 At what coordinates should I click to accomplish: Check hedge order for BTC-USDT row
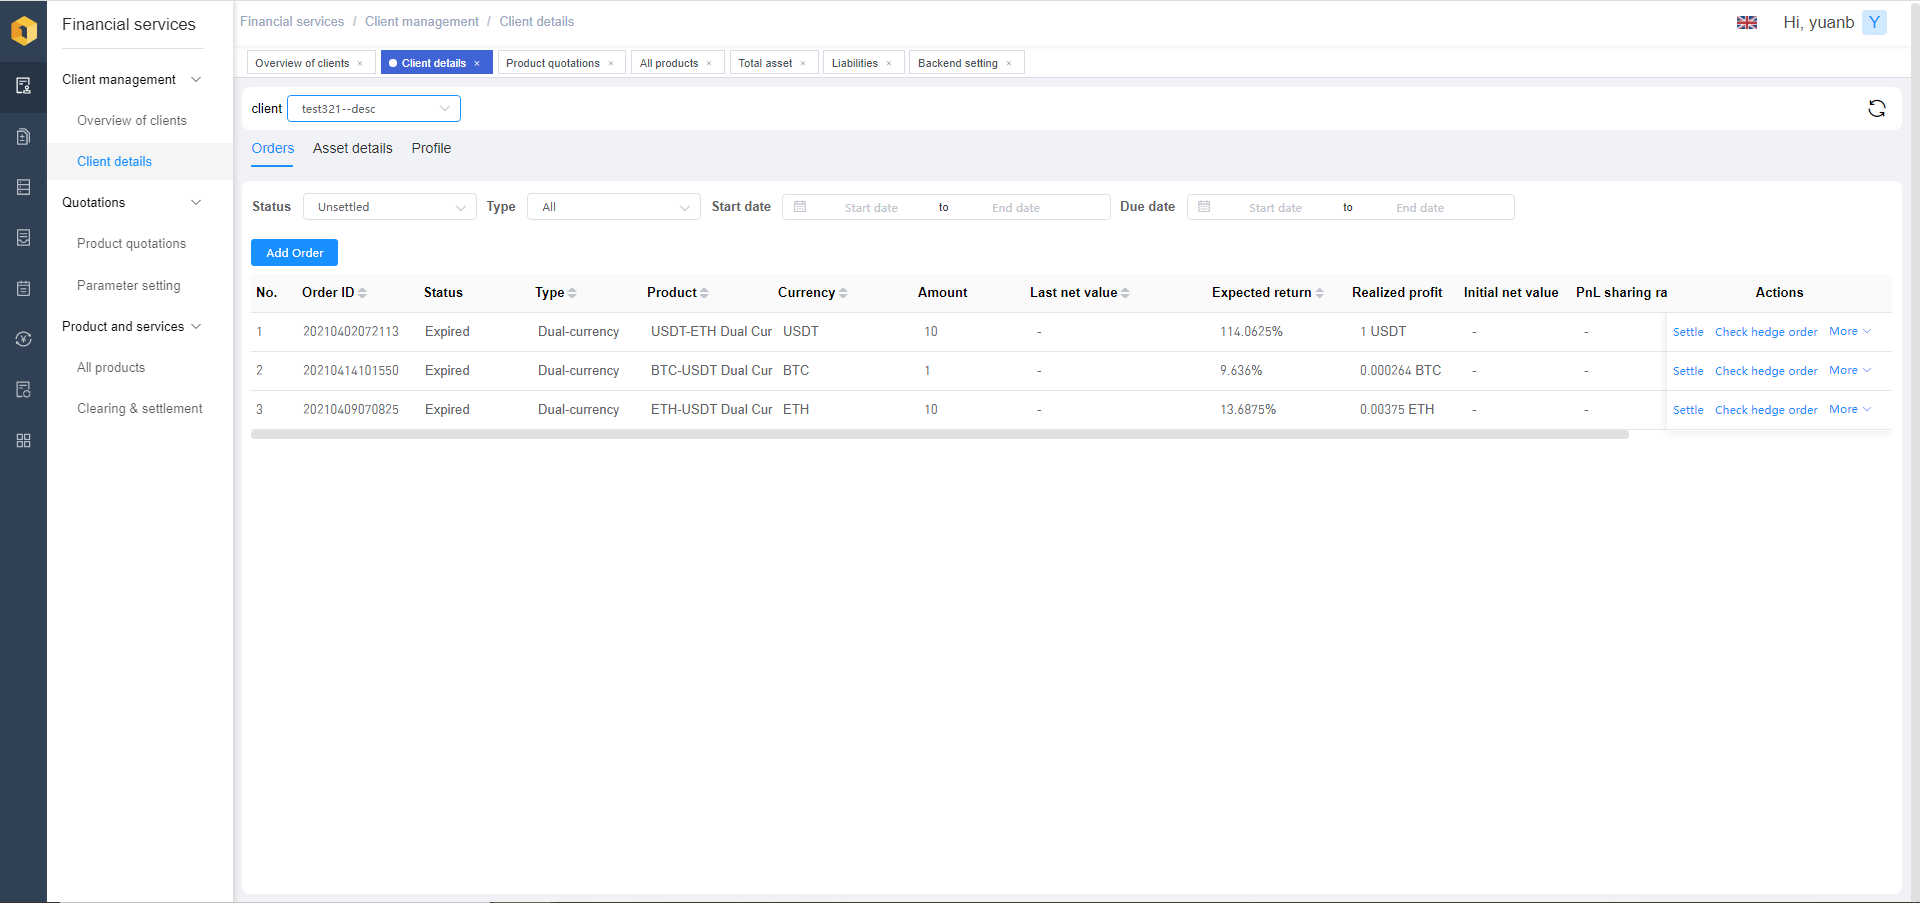(x=1766, y=371)
